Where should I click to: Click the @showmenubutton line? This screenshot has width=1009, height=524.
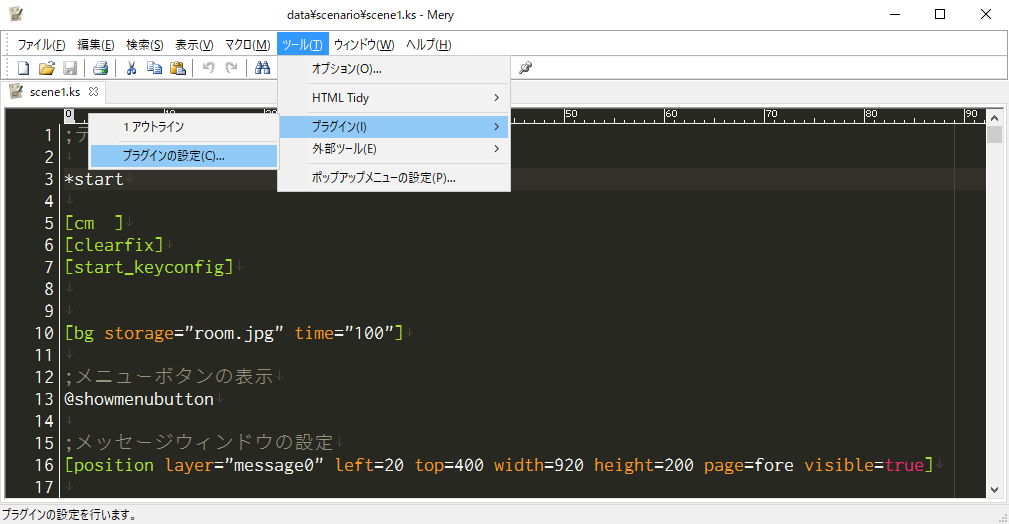tap(139, 399)
